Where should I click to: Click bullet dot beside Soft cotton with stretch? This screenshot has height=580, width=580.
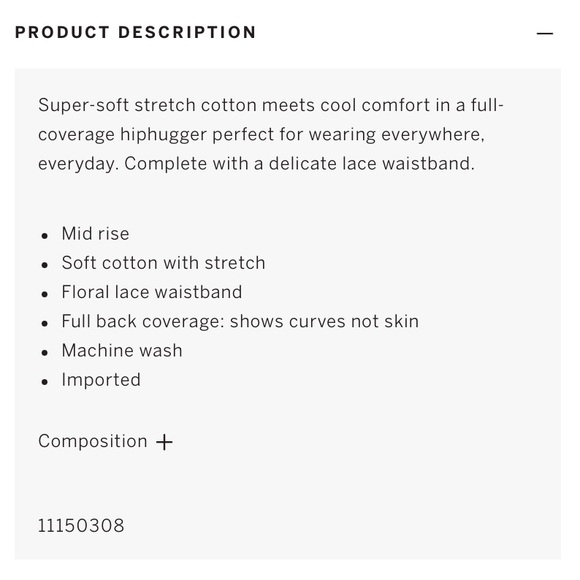coord(45,265)
